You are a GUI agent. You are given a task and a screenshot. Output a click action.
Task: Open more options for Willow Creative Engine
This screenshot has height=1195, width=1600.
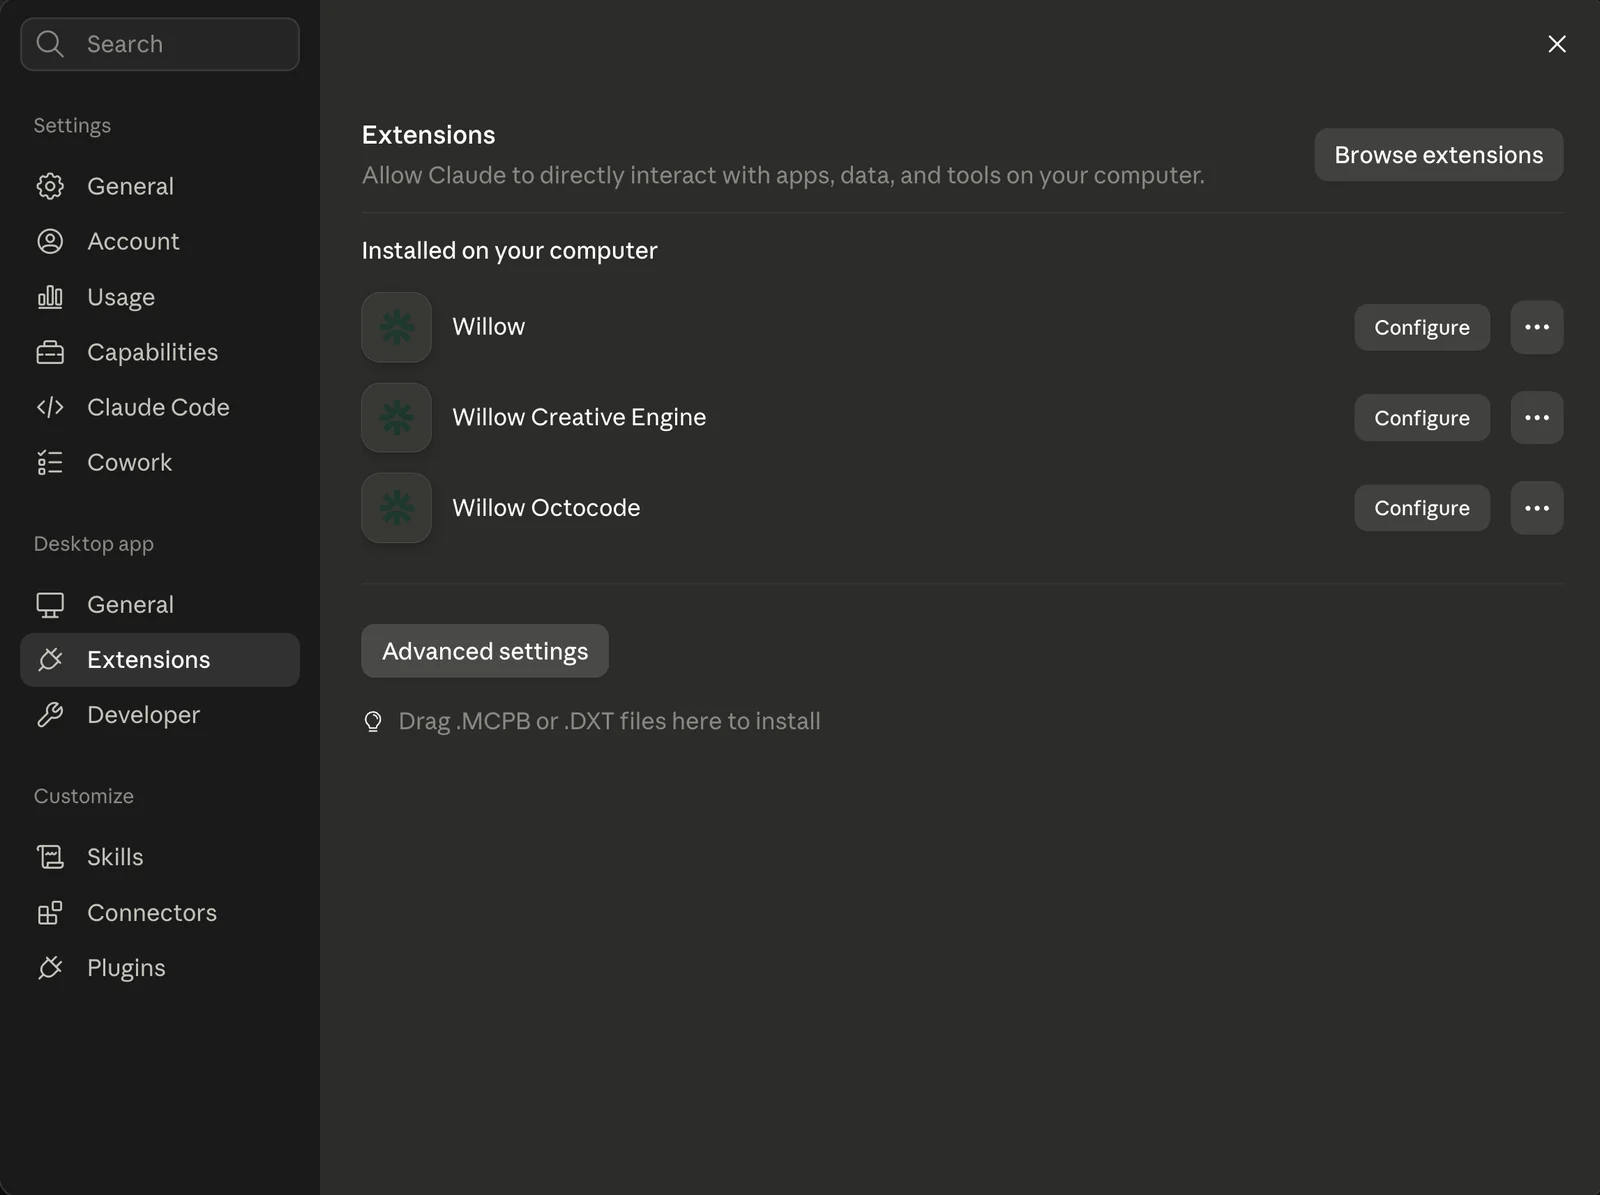pyautogui.click(x=1537, y=418)
